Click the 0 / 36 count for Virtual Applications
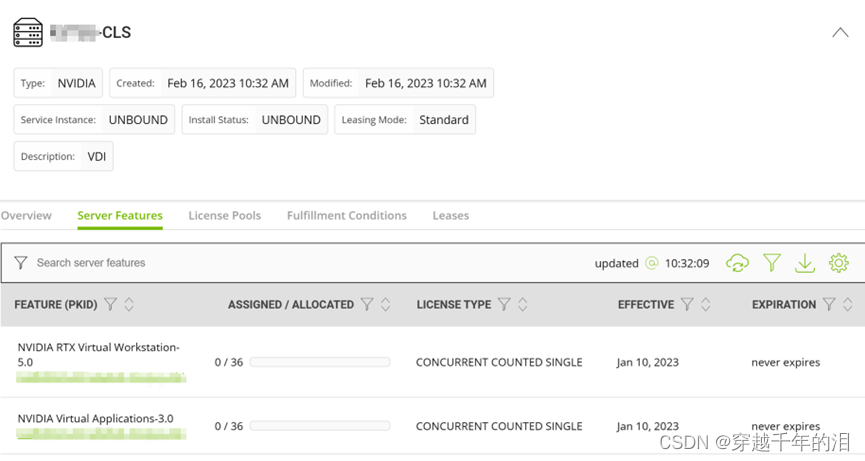Screen dimensions: 865x461 click(229, 426)
